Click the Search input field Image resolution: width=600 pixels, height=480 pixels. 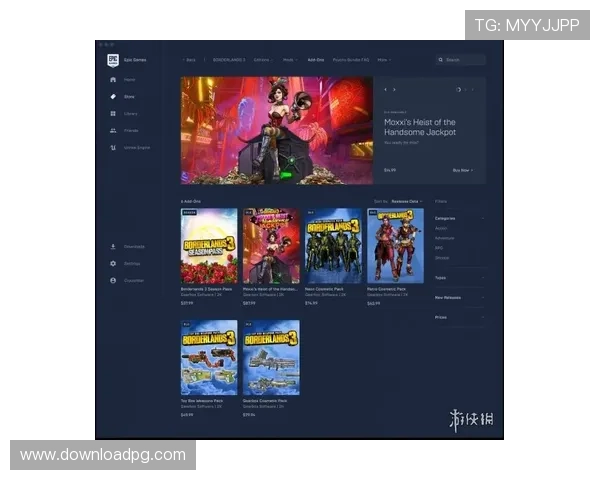(x=463, y=60)
